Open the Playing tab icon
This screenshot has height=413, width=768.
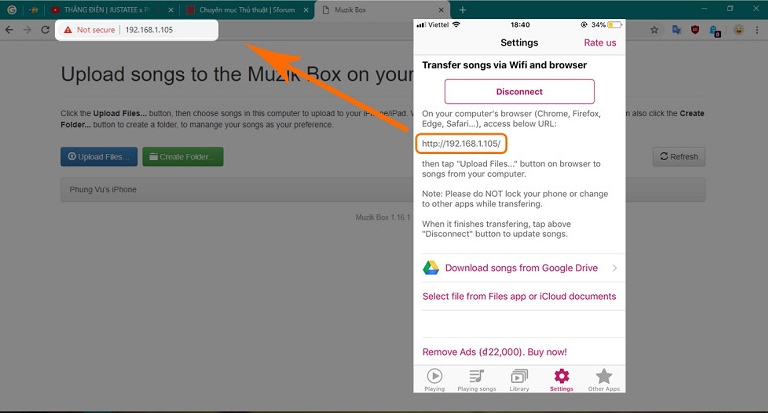[x=435, y=379]
